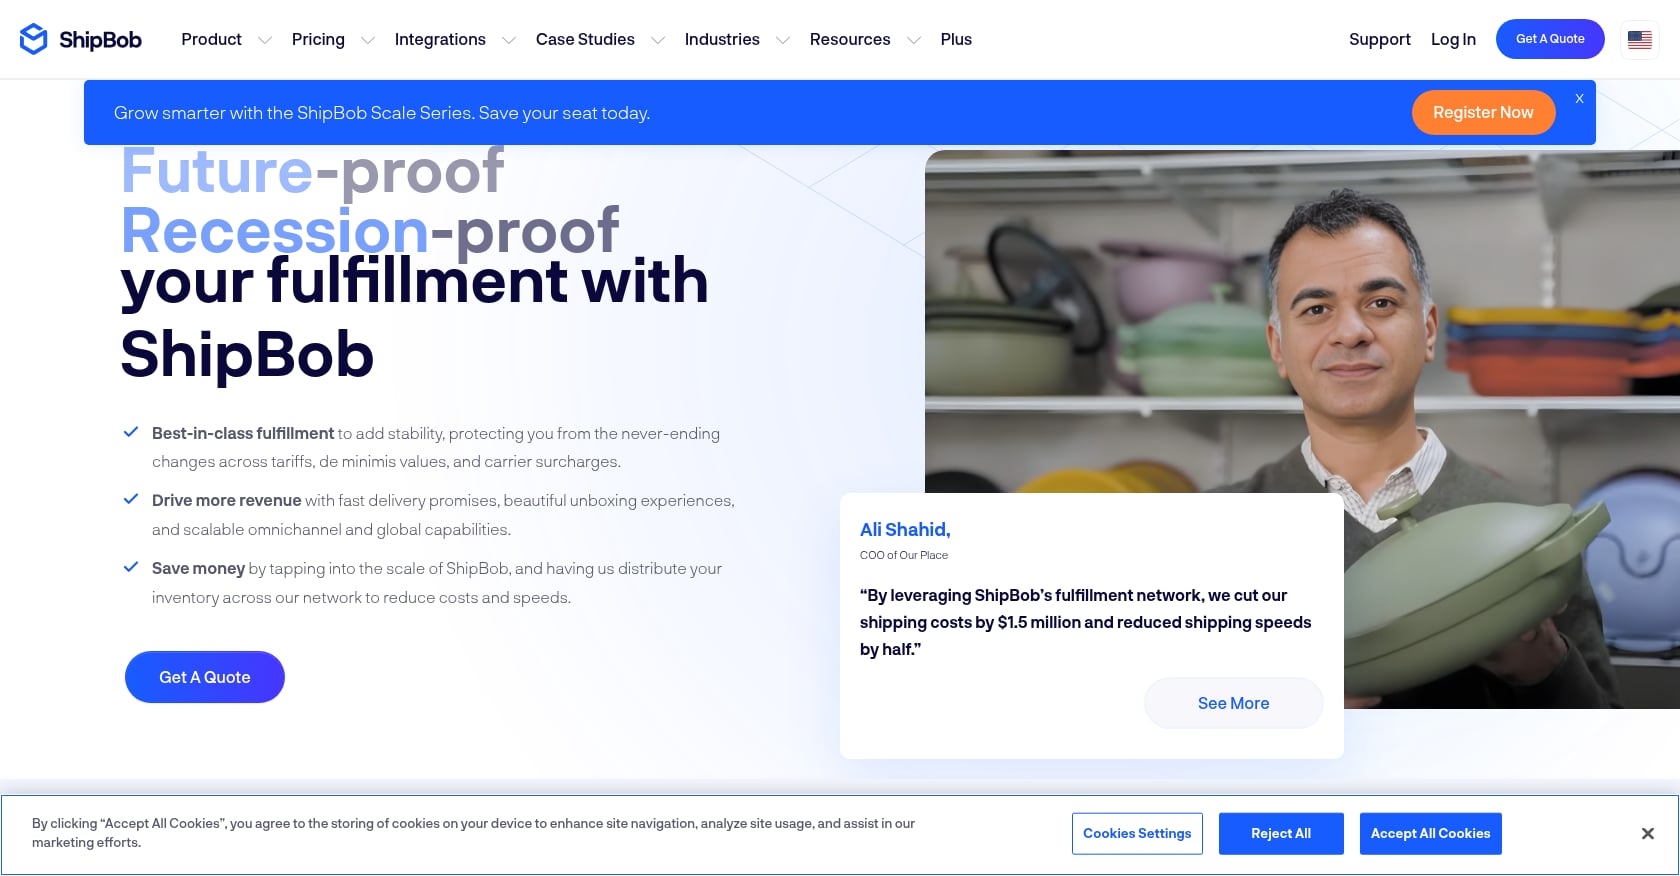Click the Ali Shahid name
Screen dimensions: 1680x876
tap(905, 530)
